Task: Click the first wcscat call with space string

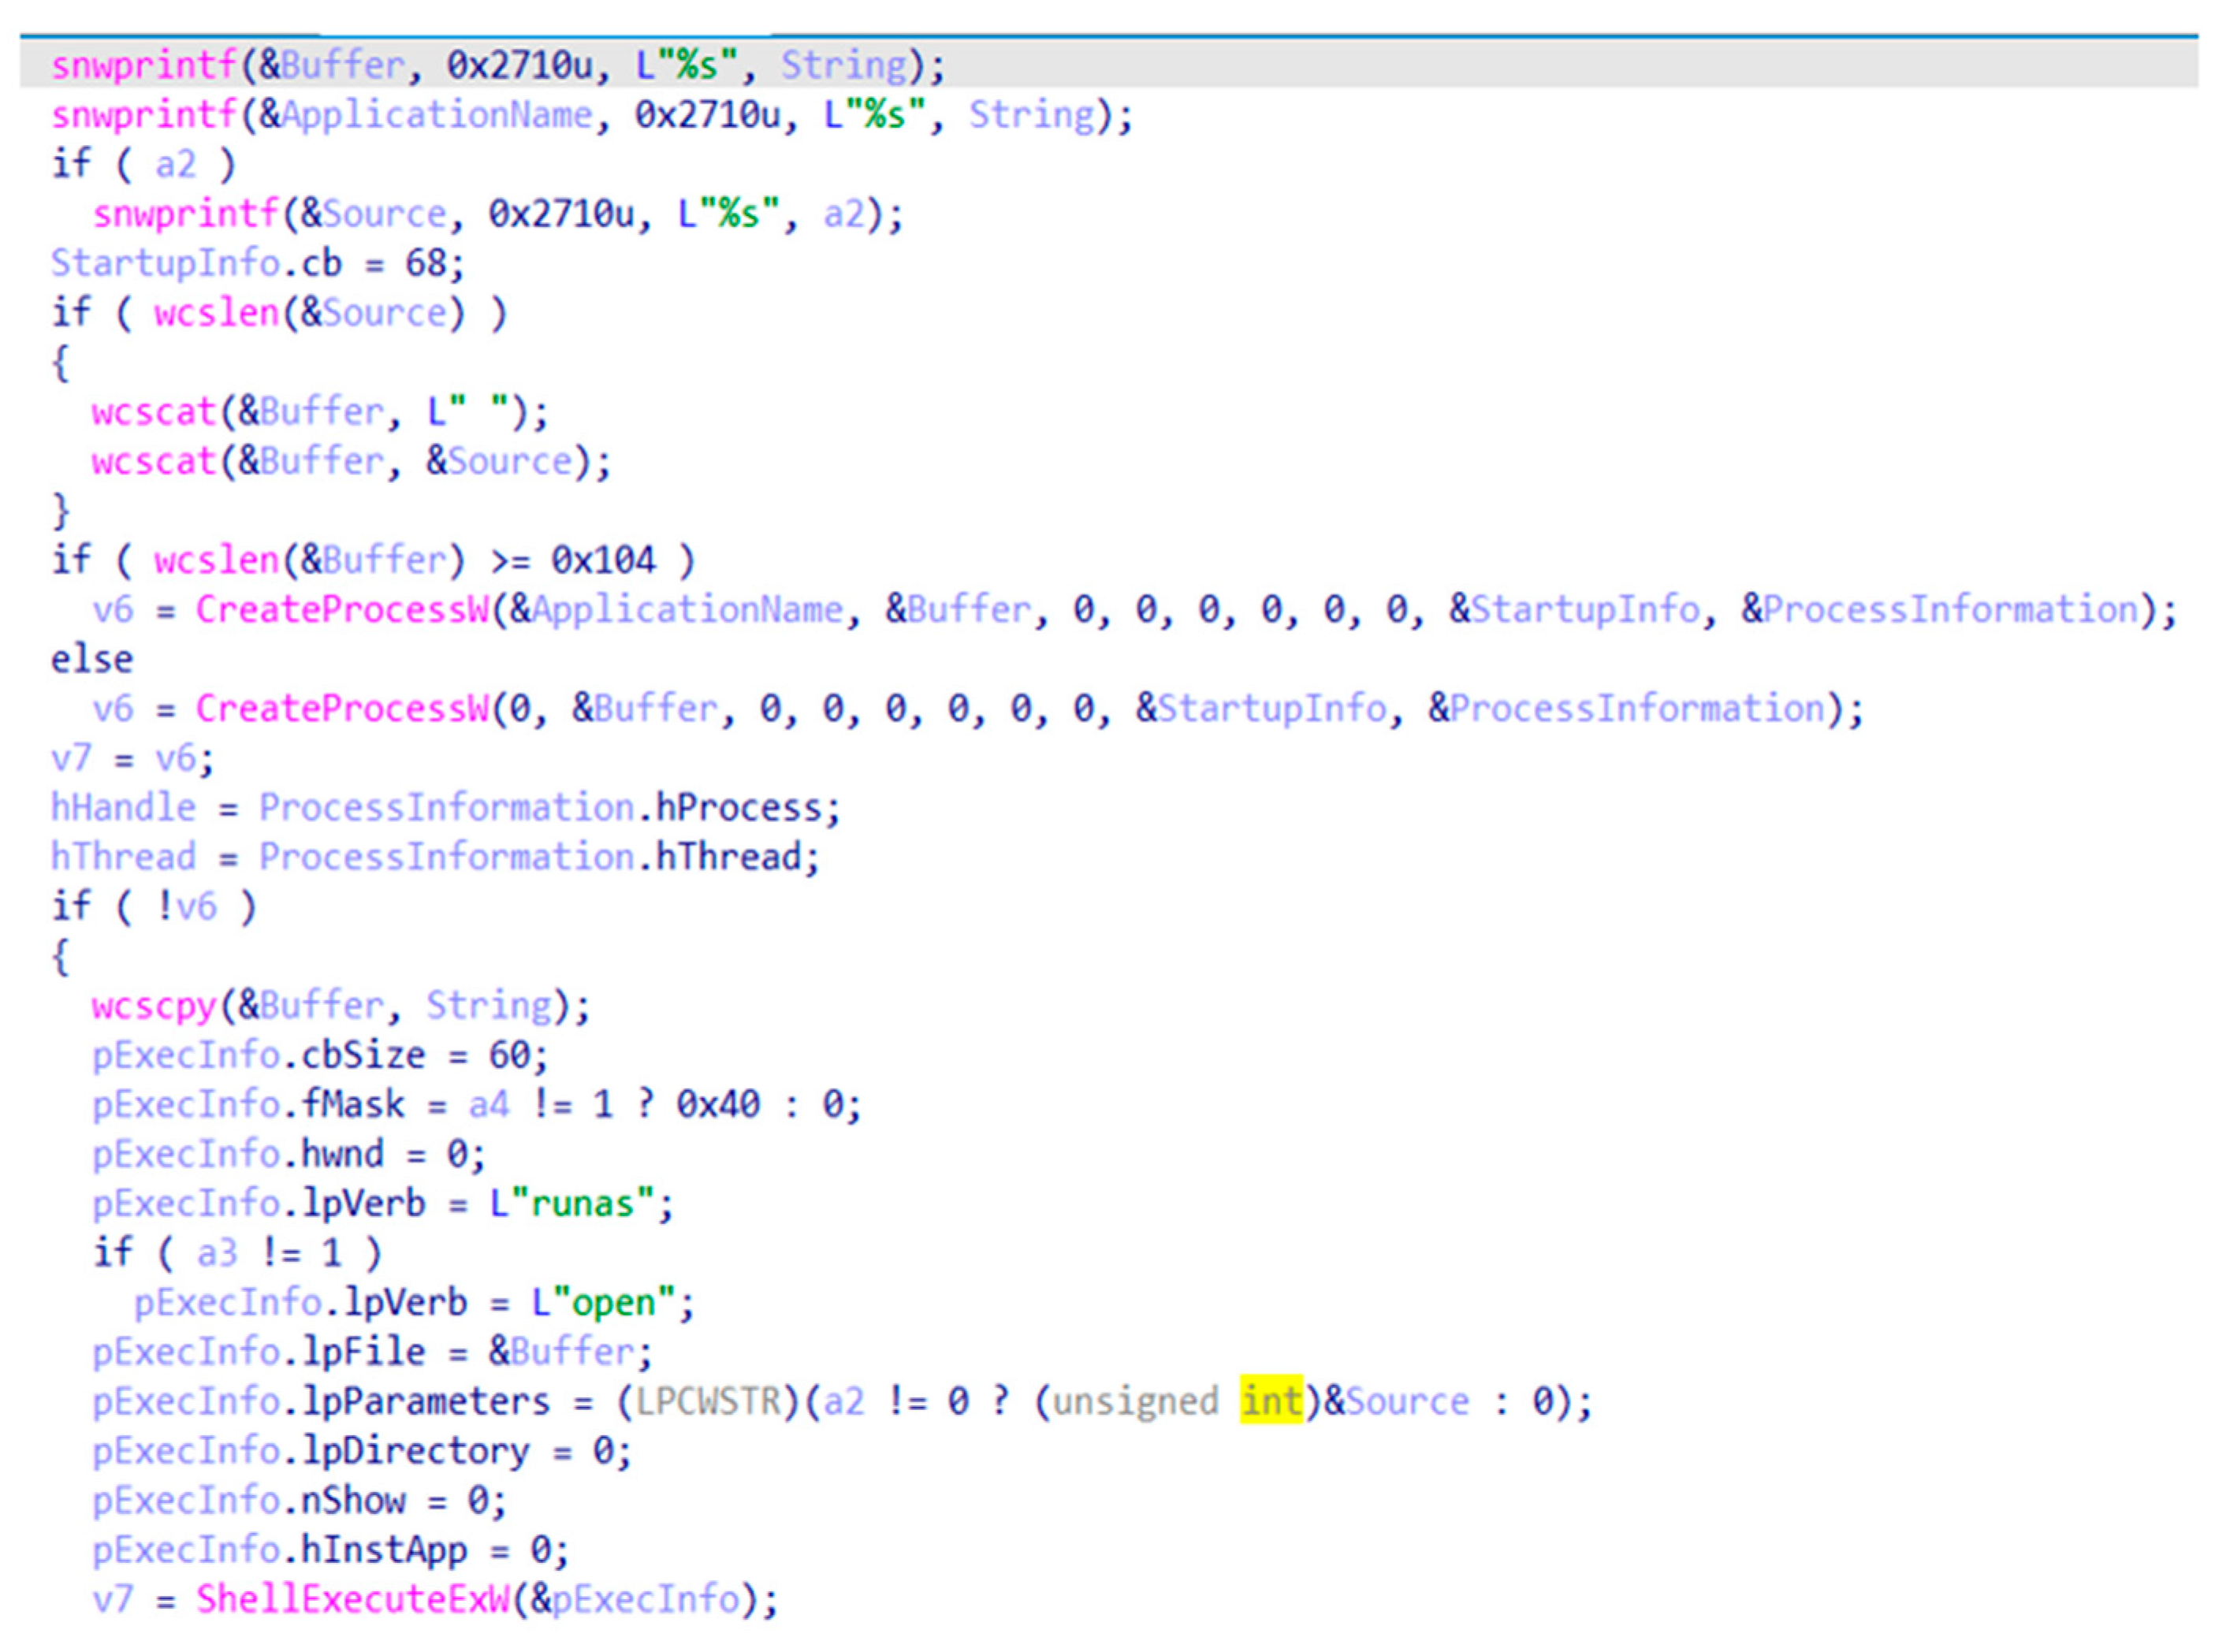Action: (154, 412)
